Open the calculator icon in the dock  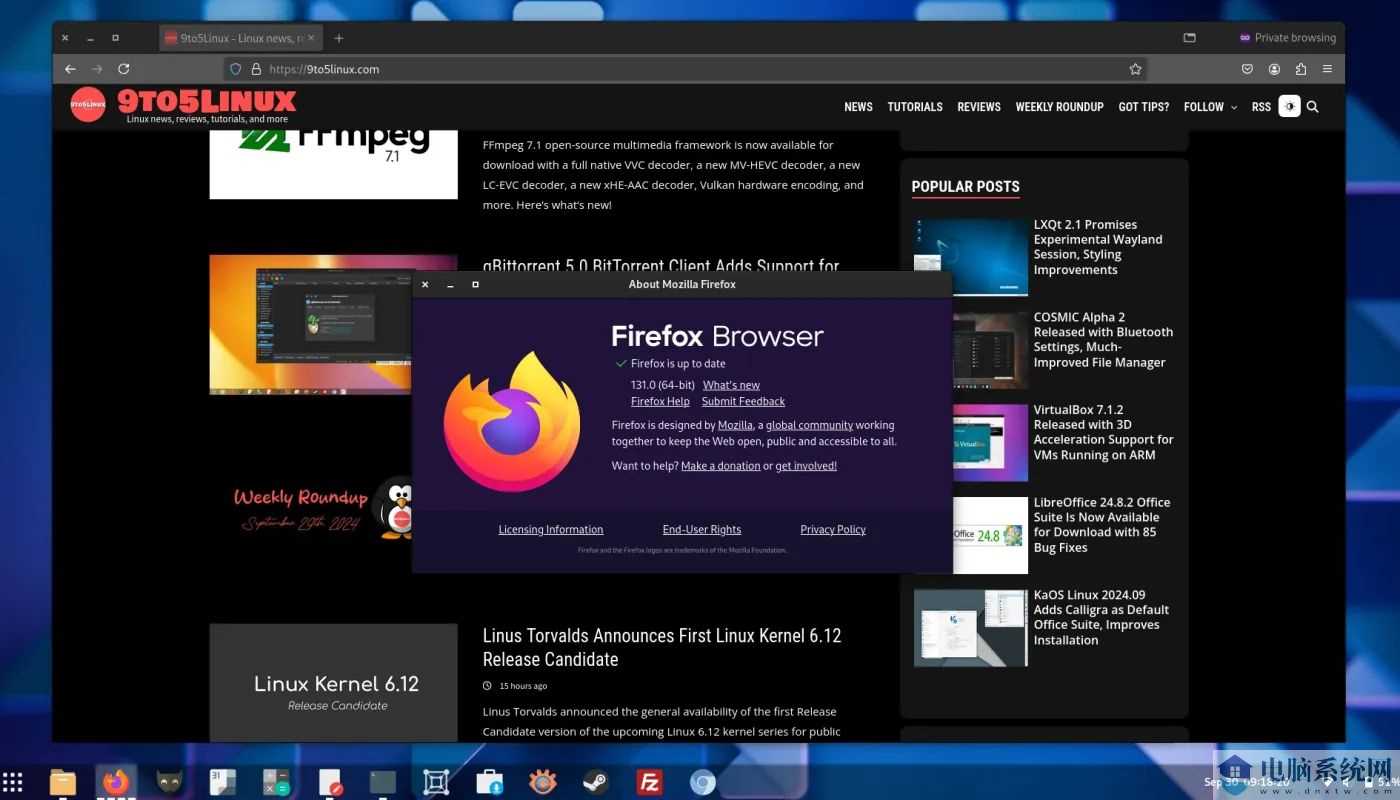point(276,781)
